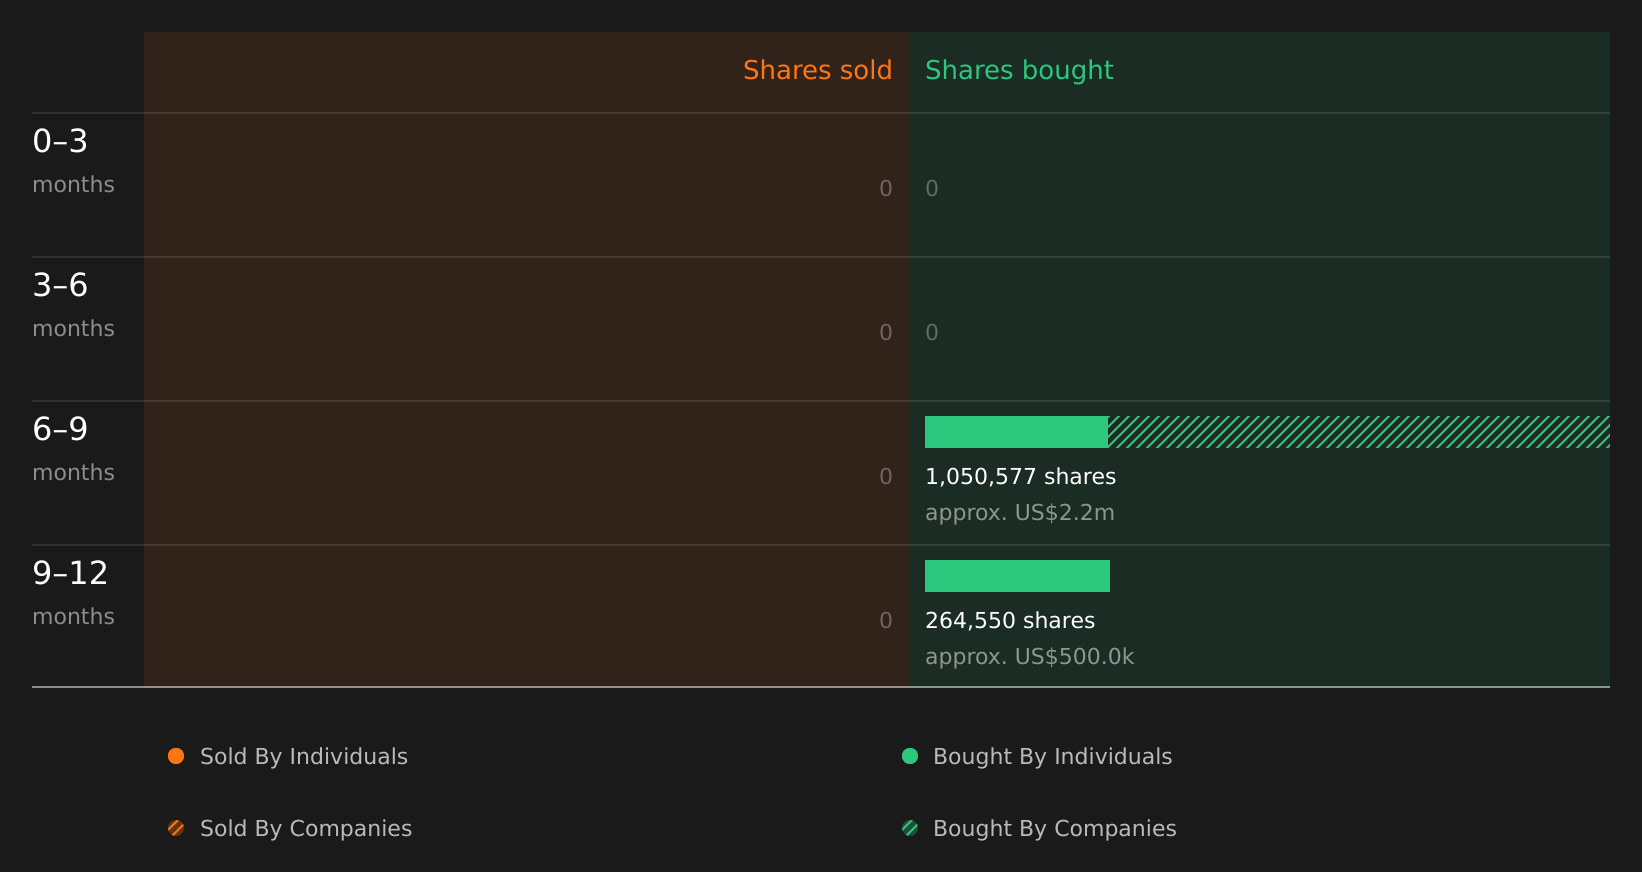This screenshot has height=872, width=1642.
Task: Click the shares sold 0 in 6–9 months row
Action: (x=885, y=477)
